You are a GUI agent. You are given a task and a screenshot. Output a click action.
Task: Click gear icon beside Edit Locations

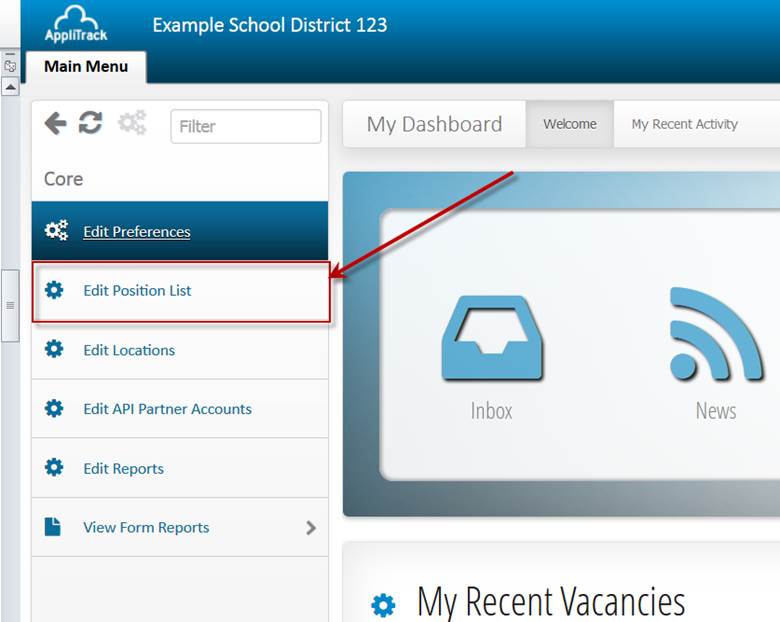(54, 349)
